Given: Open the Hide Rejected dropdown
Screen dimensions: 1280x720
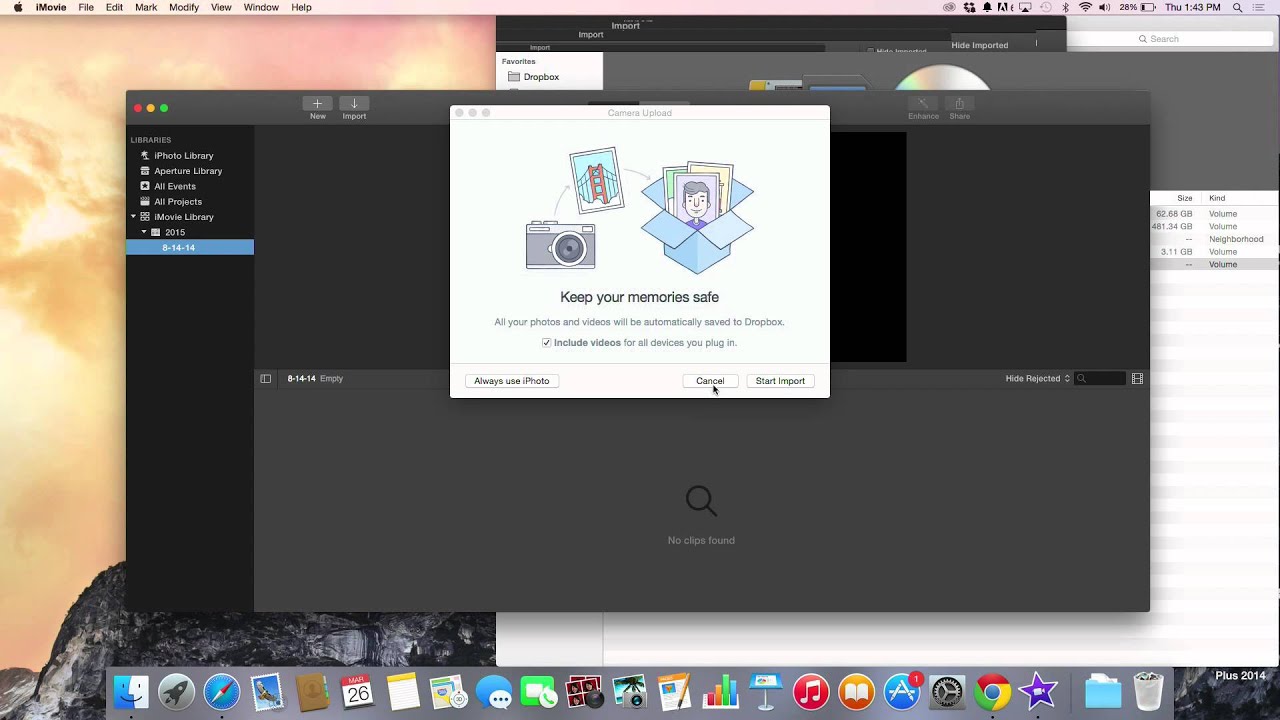Looking at the screenshot, I should pos(1038,379).
